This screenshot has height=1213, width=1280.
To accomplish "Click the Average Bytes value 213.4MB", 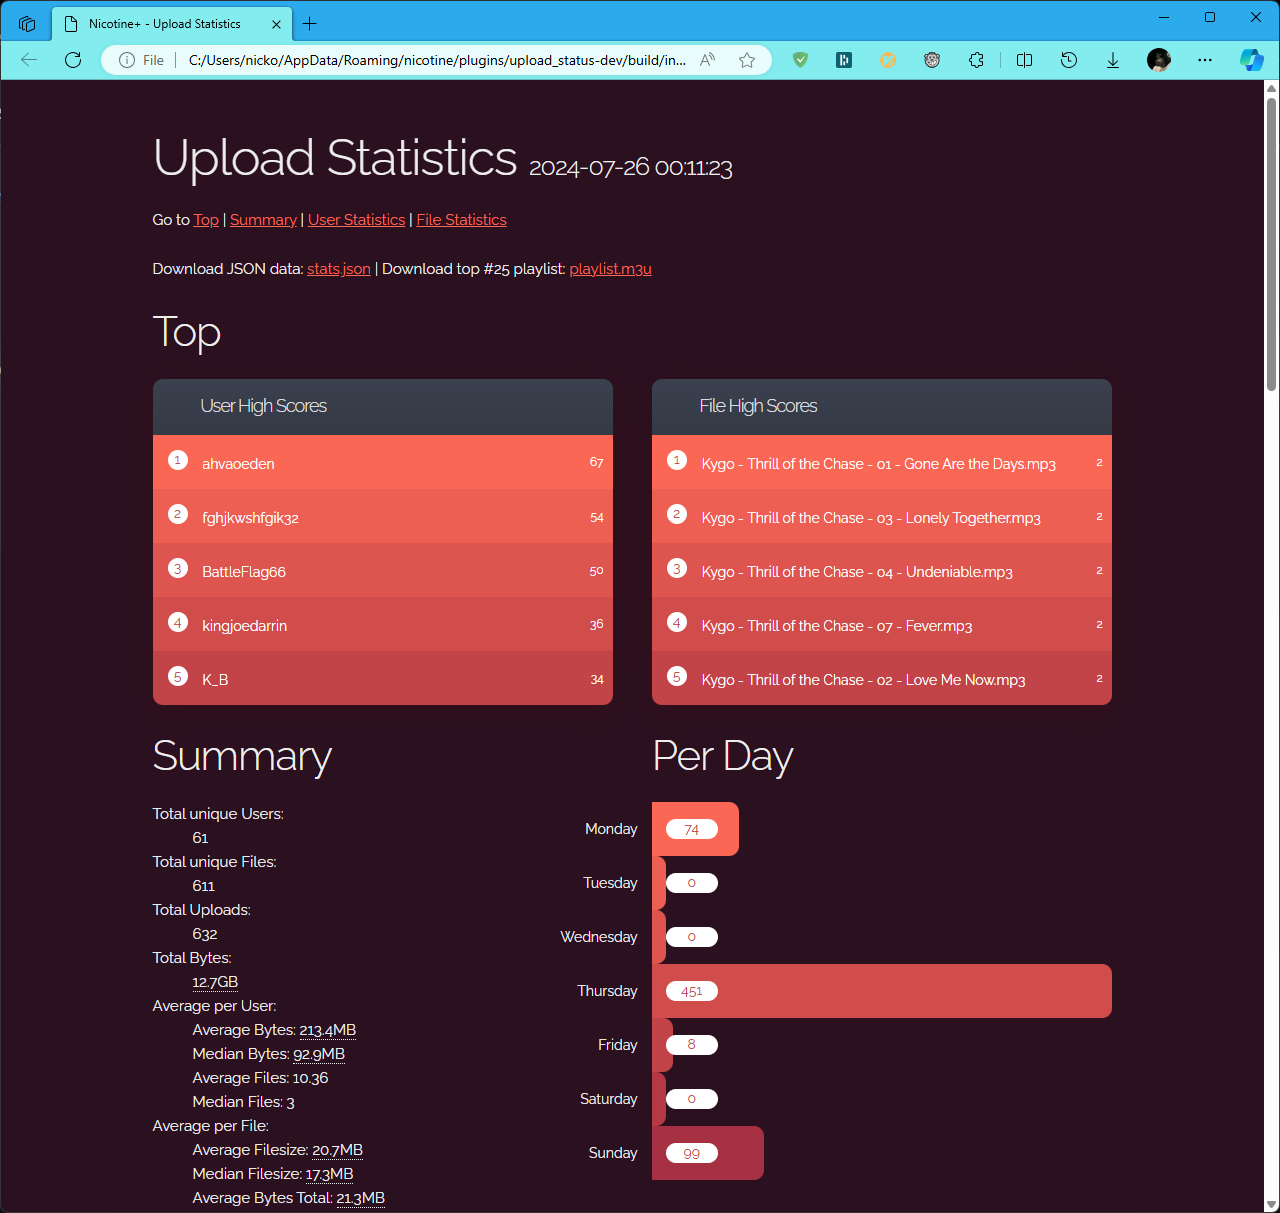I will (328, 1030).
